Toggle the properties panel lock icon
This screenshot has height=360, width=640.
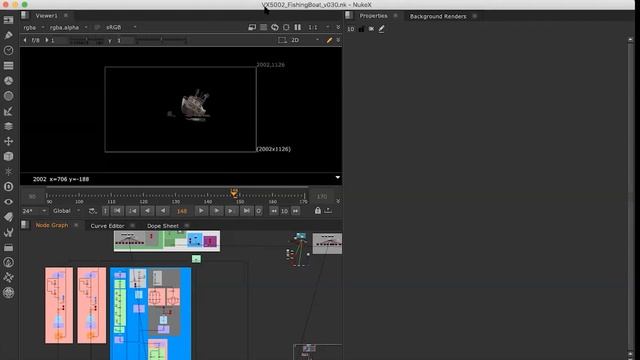(361, 29)
